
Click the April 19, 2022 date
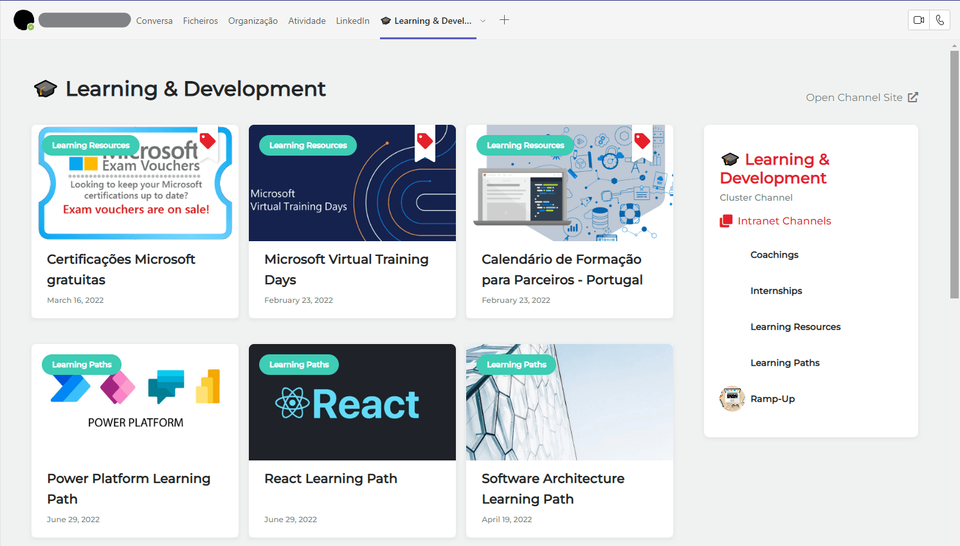(x=507, y=519)
